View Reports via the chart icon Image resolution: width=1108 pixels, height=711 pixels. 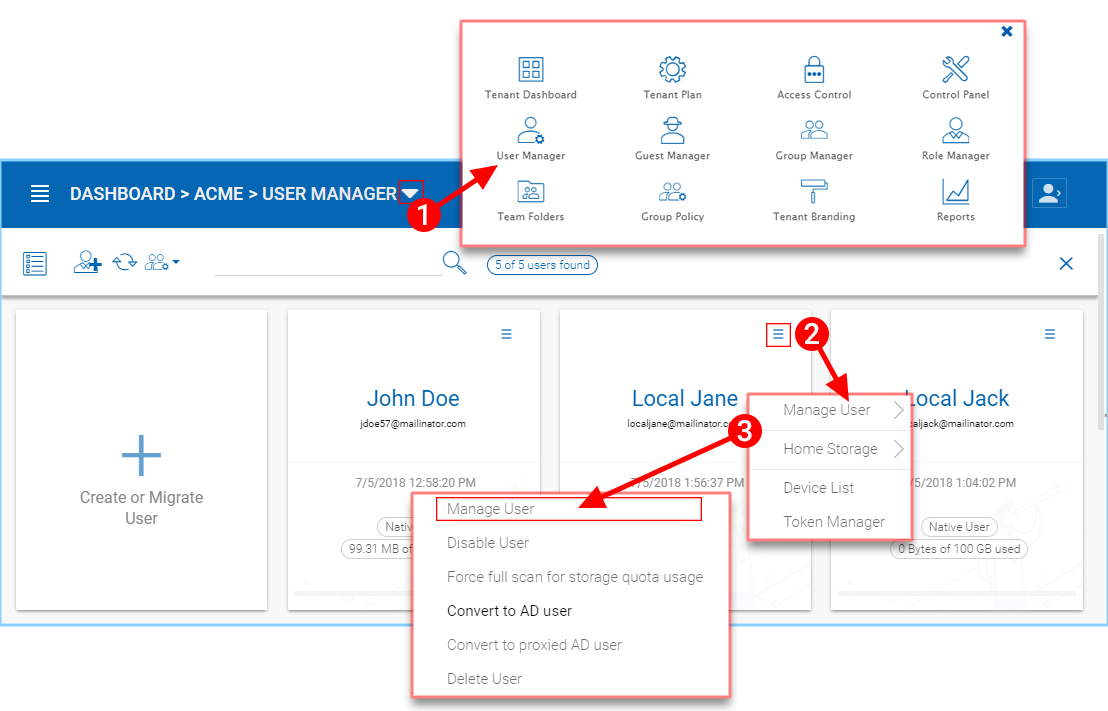[954, 200]
